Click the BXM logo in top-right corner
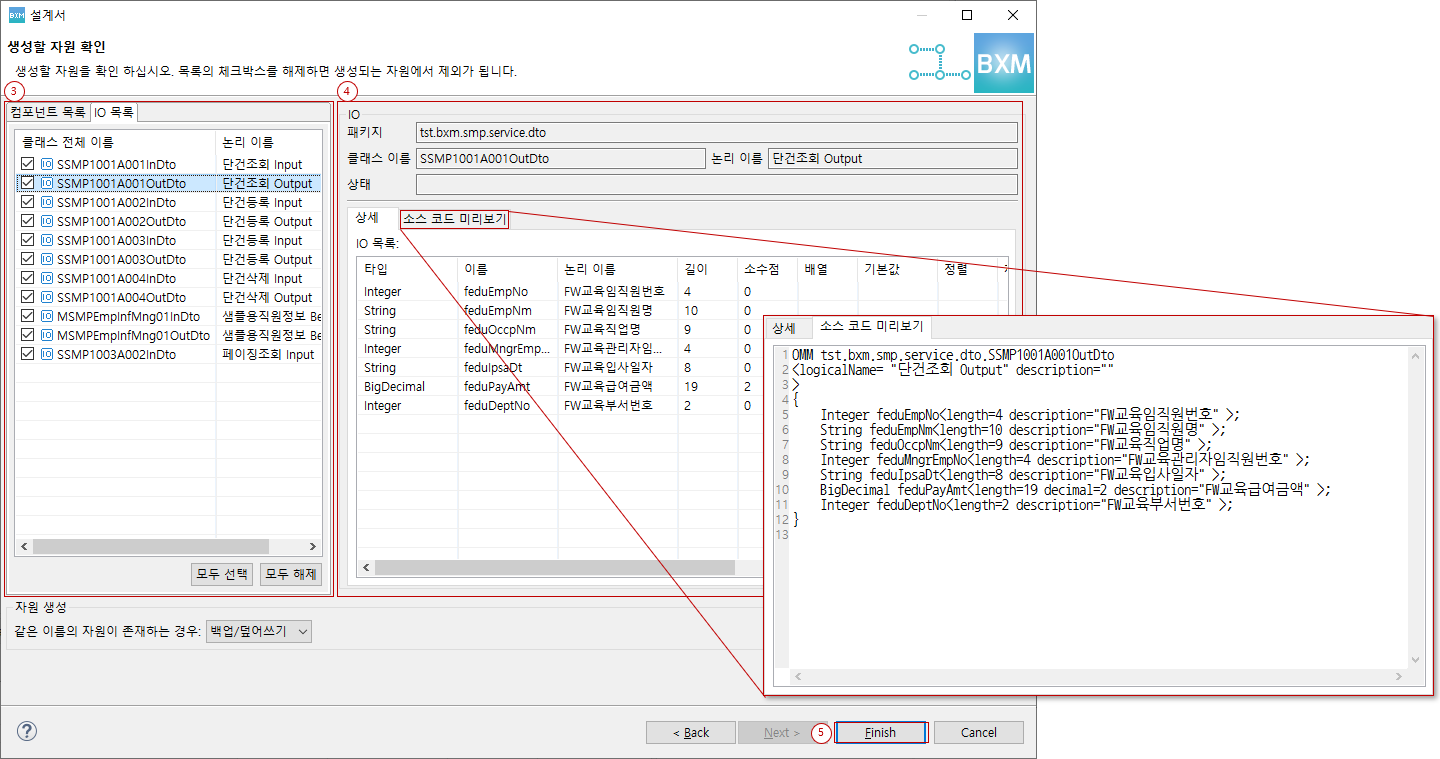The height and width of the screenshot is (759, 1440). click(x=1002, y=61)
